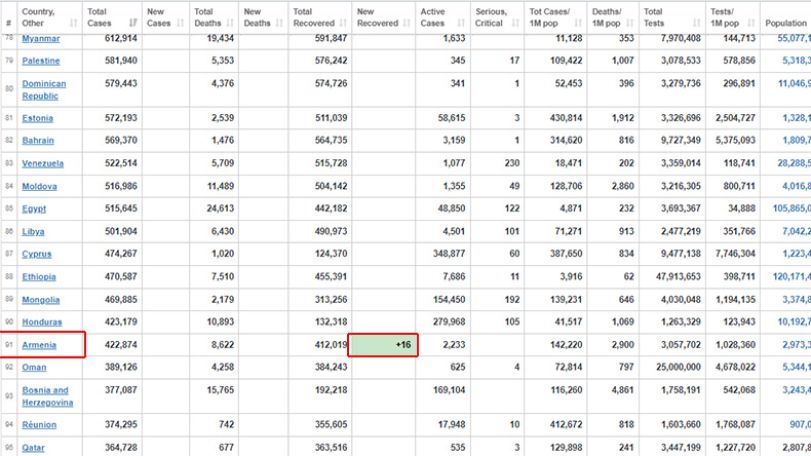This screenshot has height=456, width=811.
Task: Click sort arrows in New Deaths header
Action: pos(279,23)
